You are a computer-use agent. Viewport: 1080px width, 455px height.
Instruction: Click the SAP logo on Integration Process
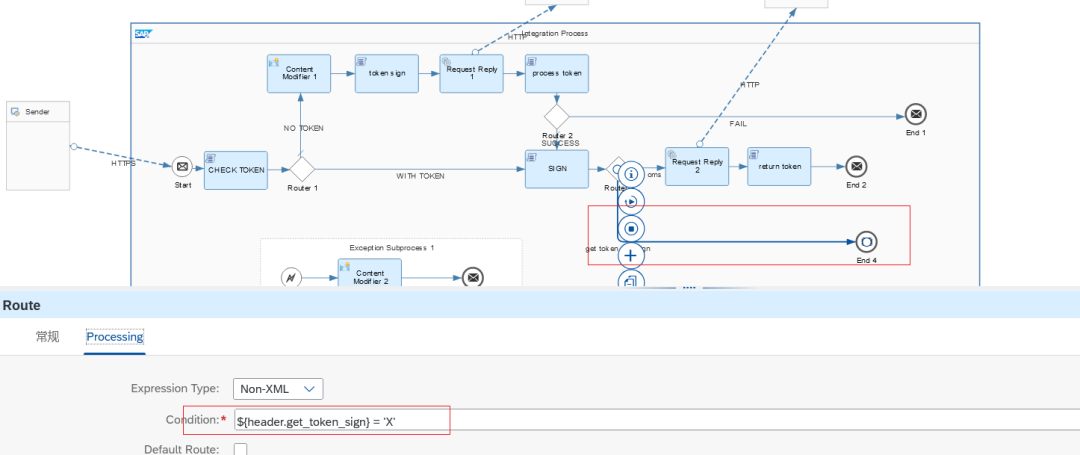143,33
